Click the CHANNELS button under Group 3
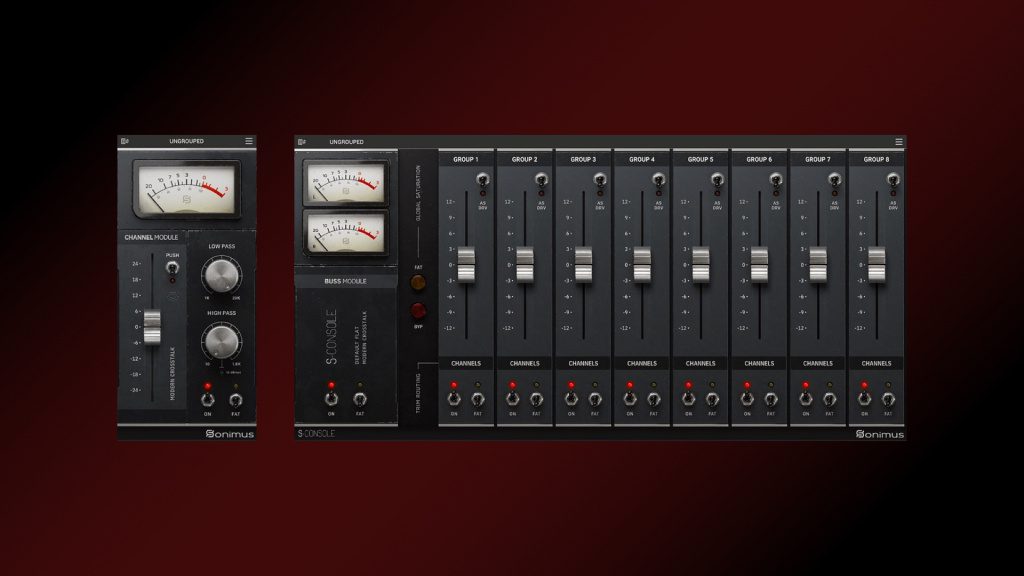 [x=583, y=363]
